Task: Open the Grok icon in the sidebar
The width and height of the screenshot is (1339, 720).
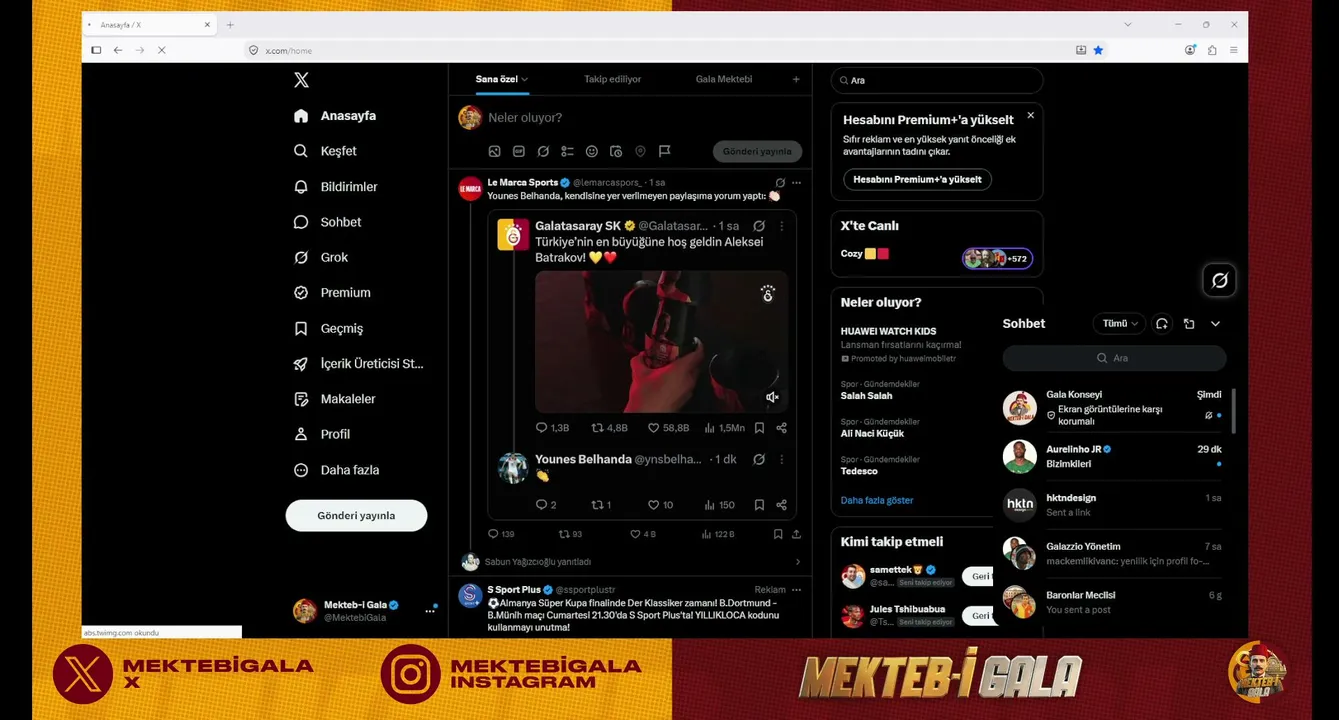Action: pyautogui.click(x=301, y=258)
